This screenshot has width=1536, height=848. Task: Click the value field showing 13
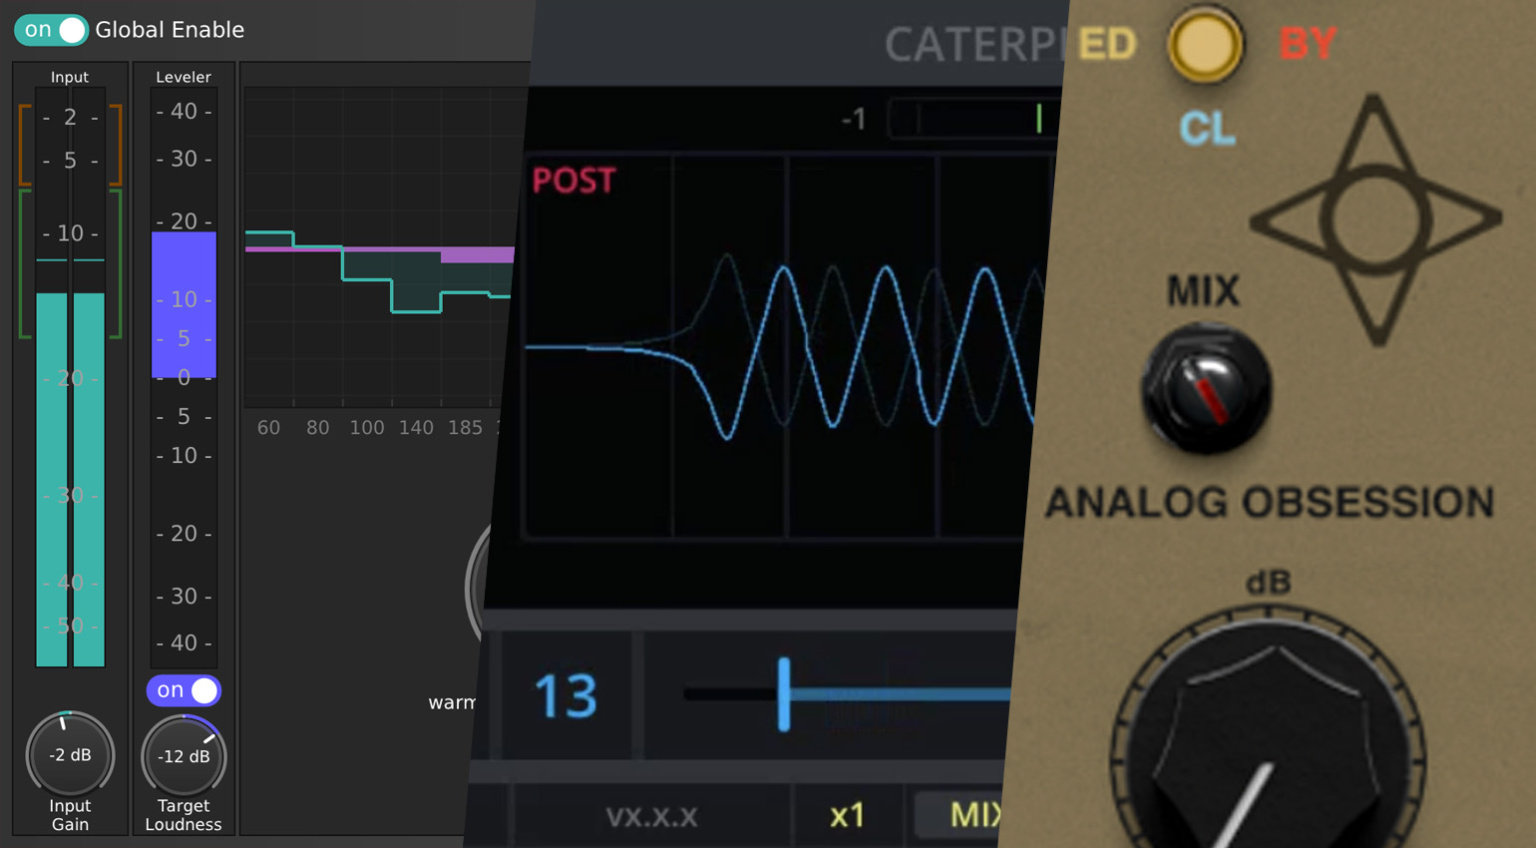566,696
